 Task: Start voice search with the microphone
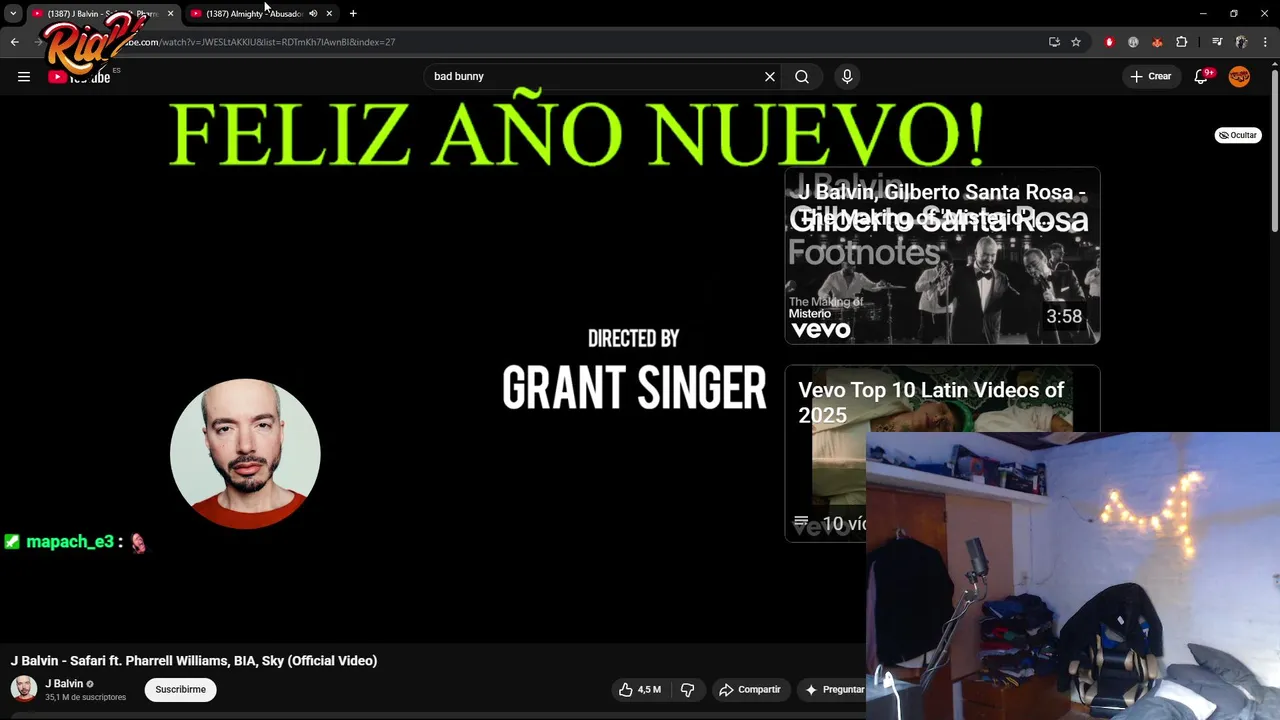[x=847, y=76]
